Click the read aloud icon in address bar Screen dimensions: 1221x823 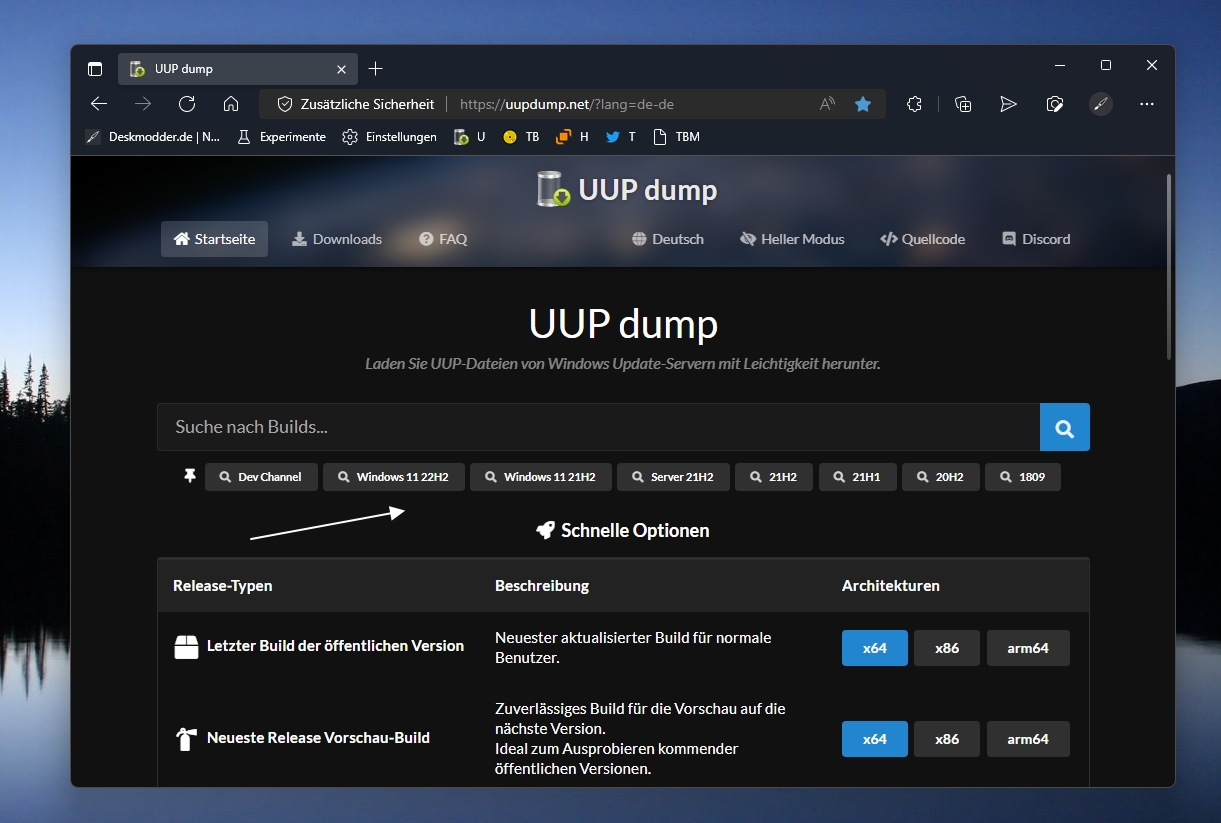pos(827,104)
